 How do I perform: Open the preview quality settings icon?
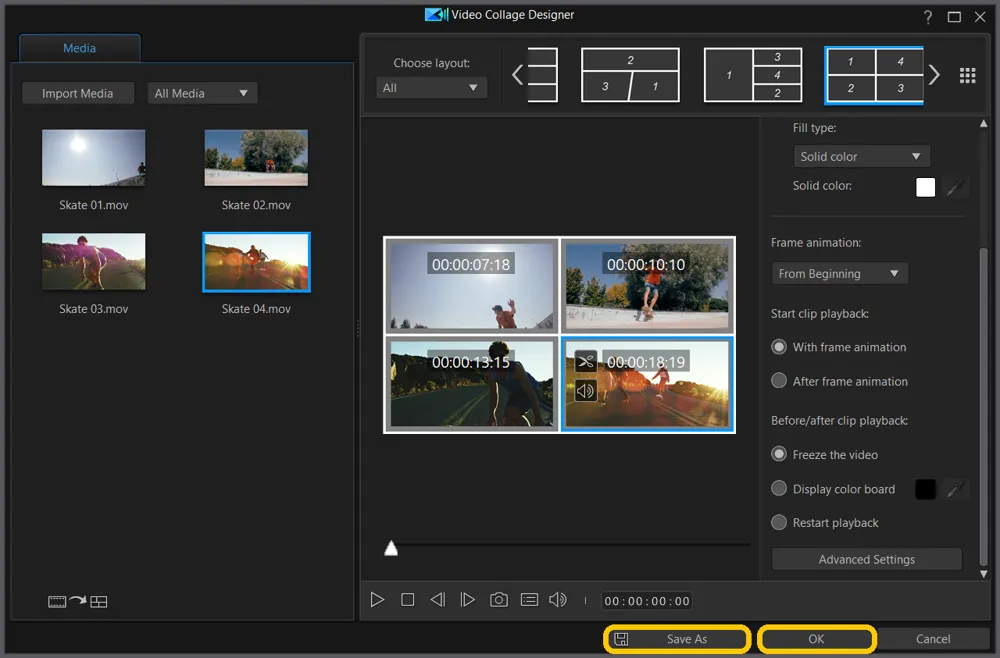(x=529, y=600)
